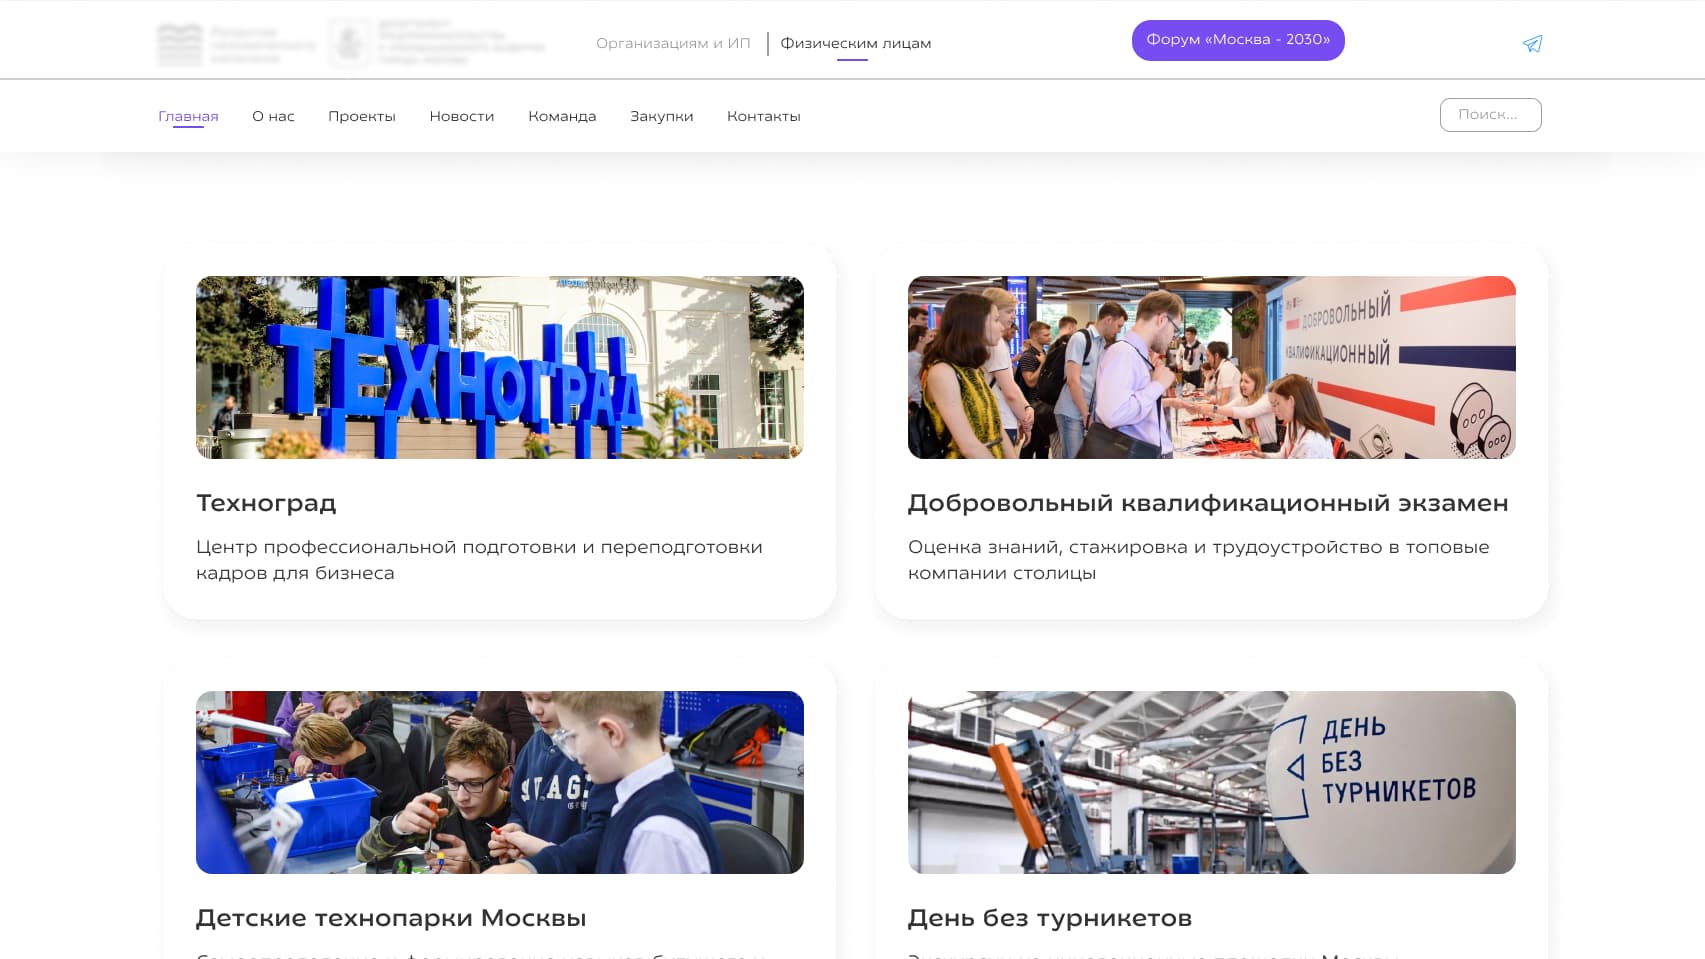Screen dimensions: 1705x959
Task: Open Форум «Москва - 2030» button
Action: click(1238, 40)
